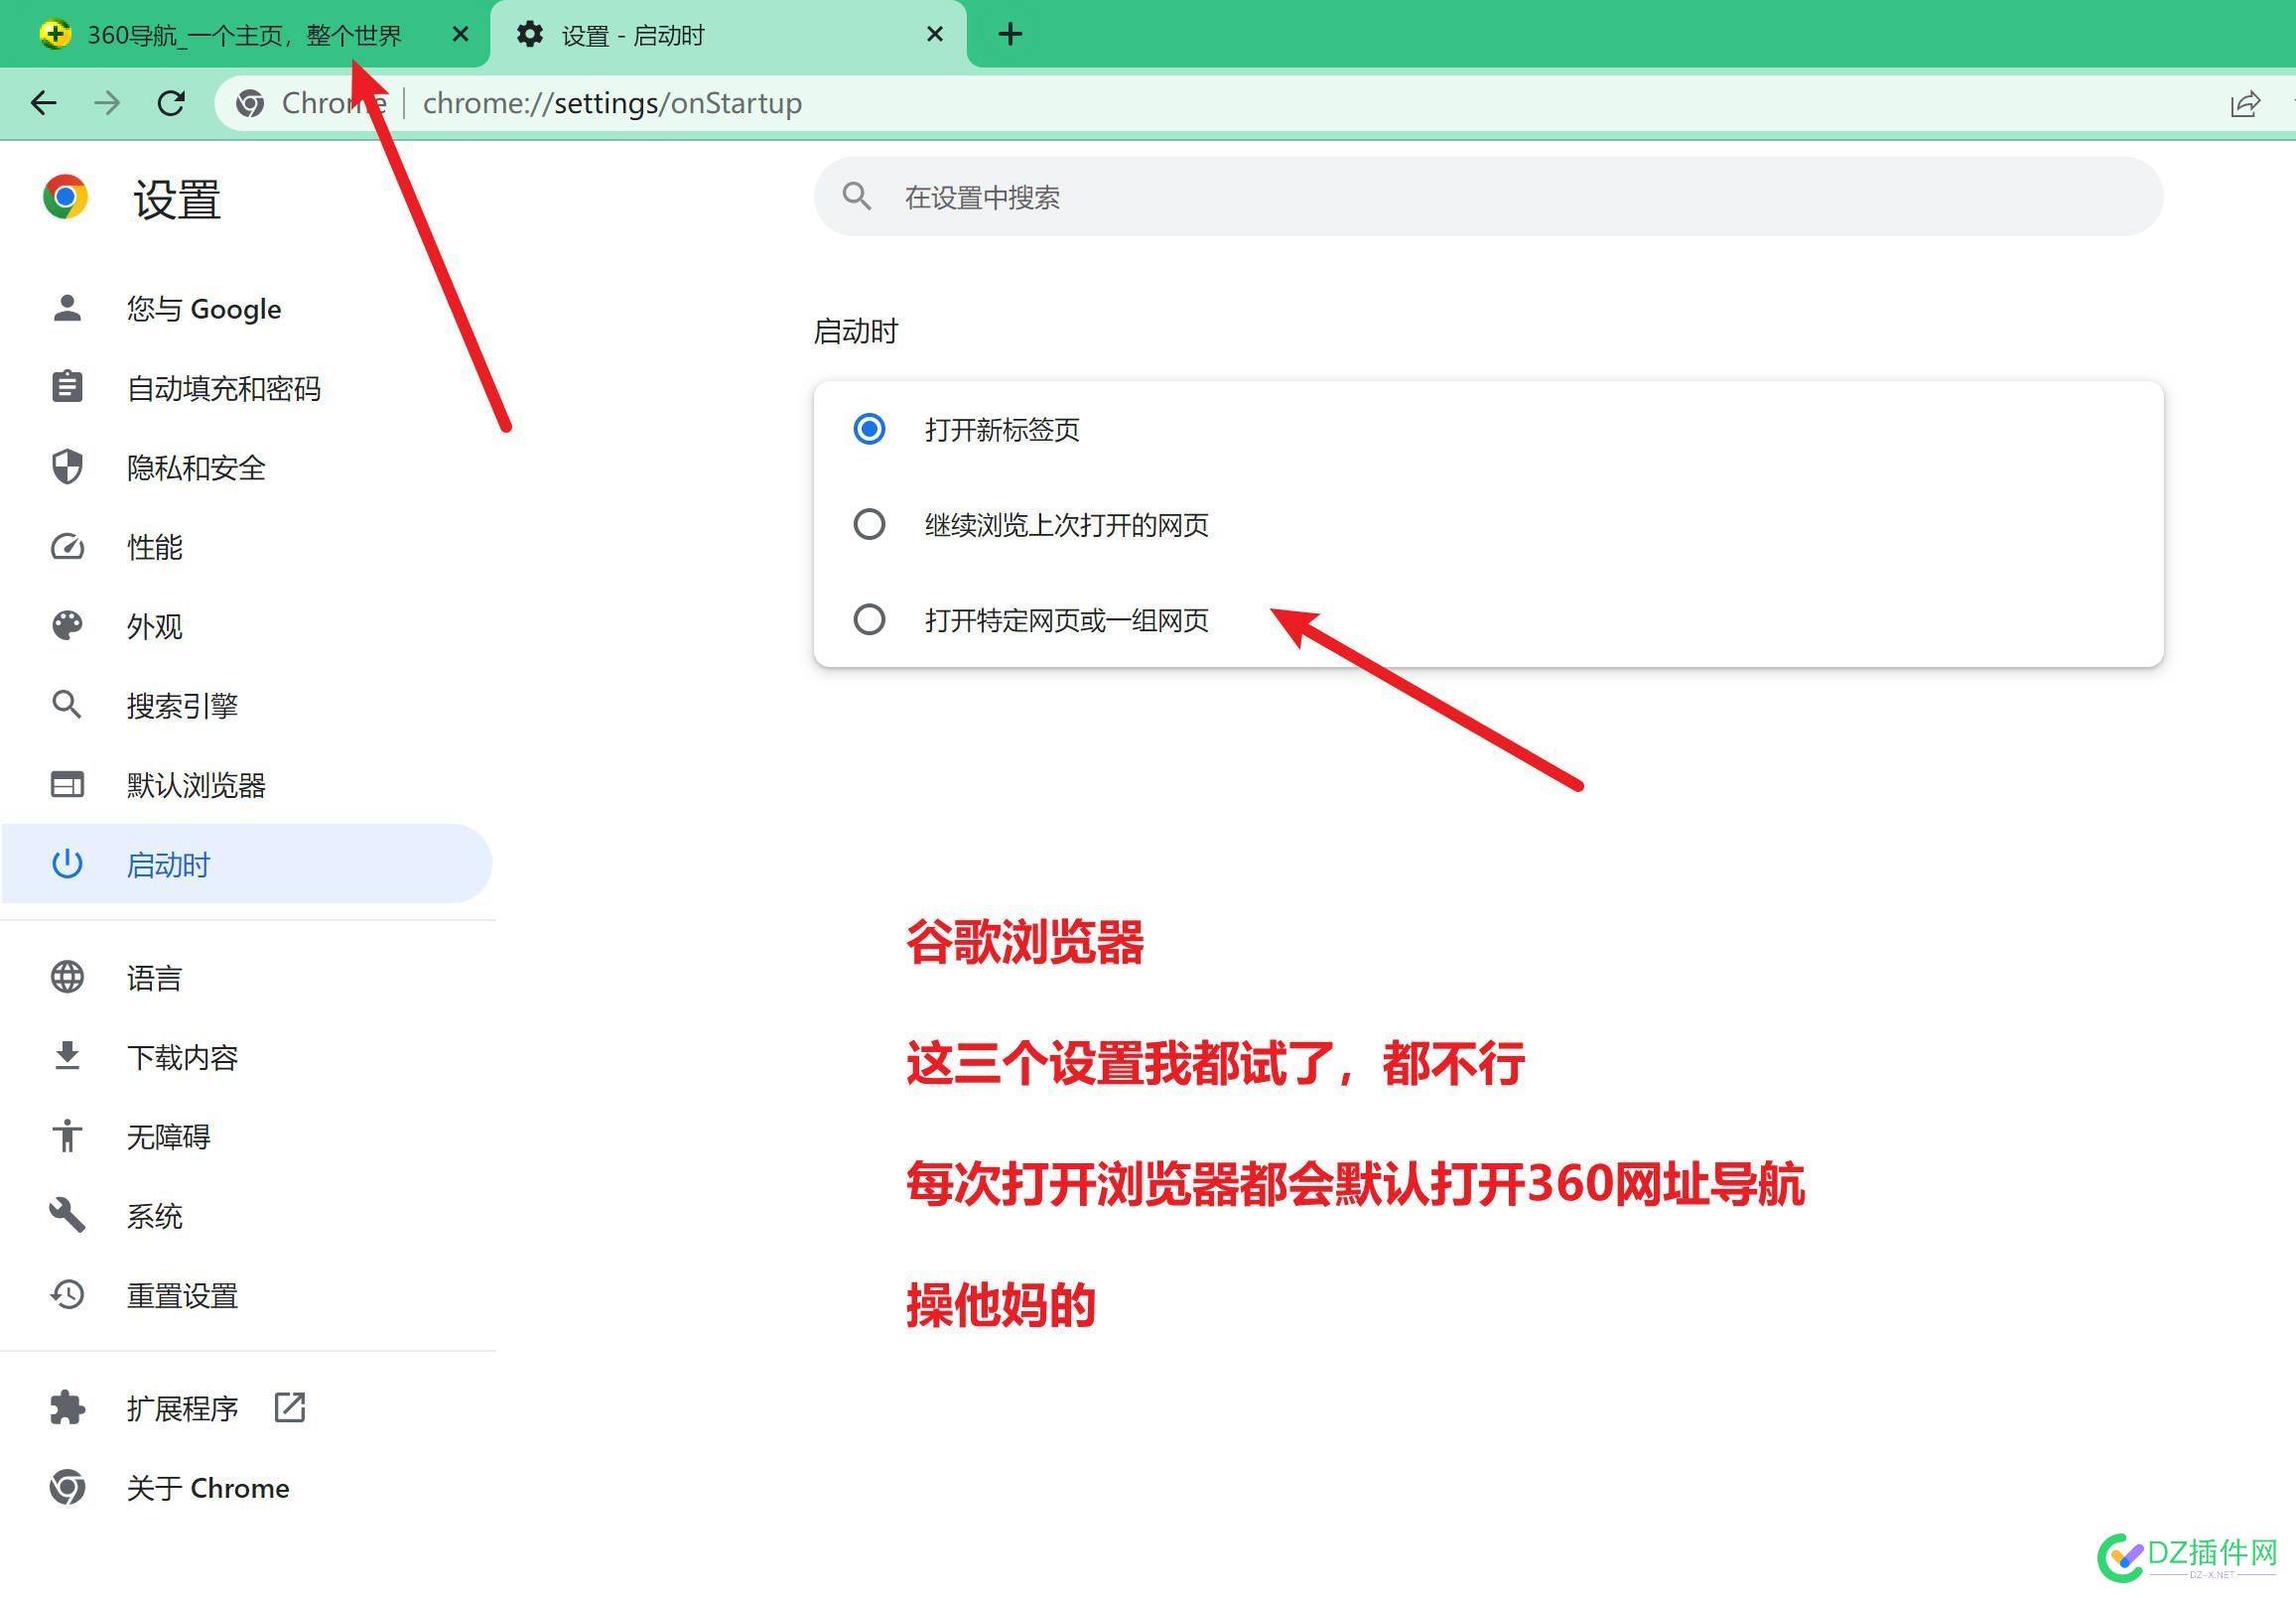Screen dimensions: 2296x1598
Task: Click the accessibility icon for 无障碍
Action: (67, 1136)
